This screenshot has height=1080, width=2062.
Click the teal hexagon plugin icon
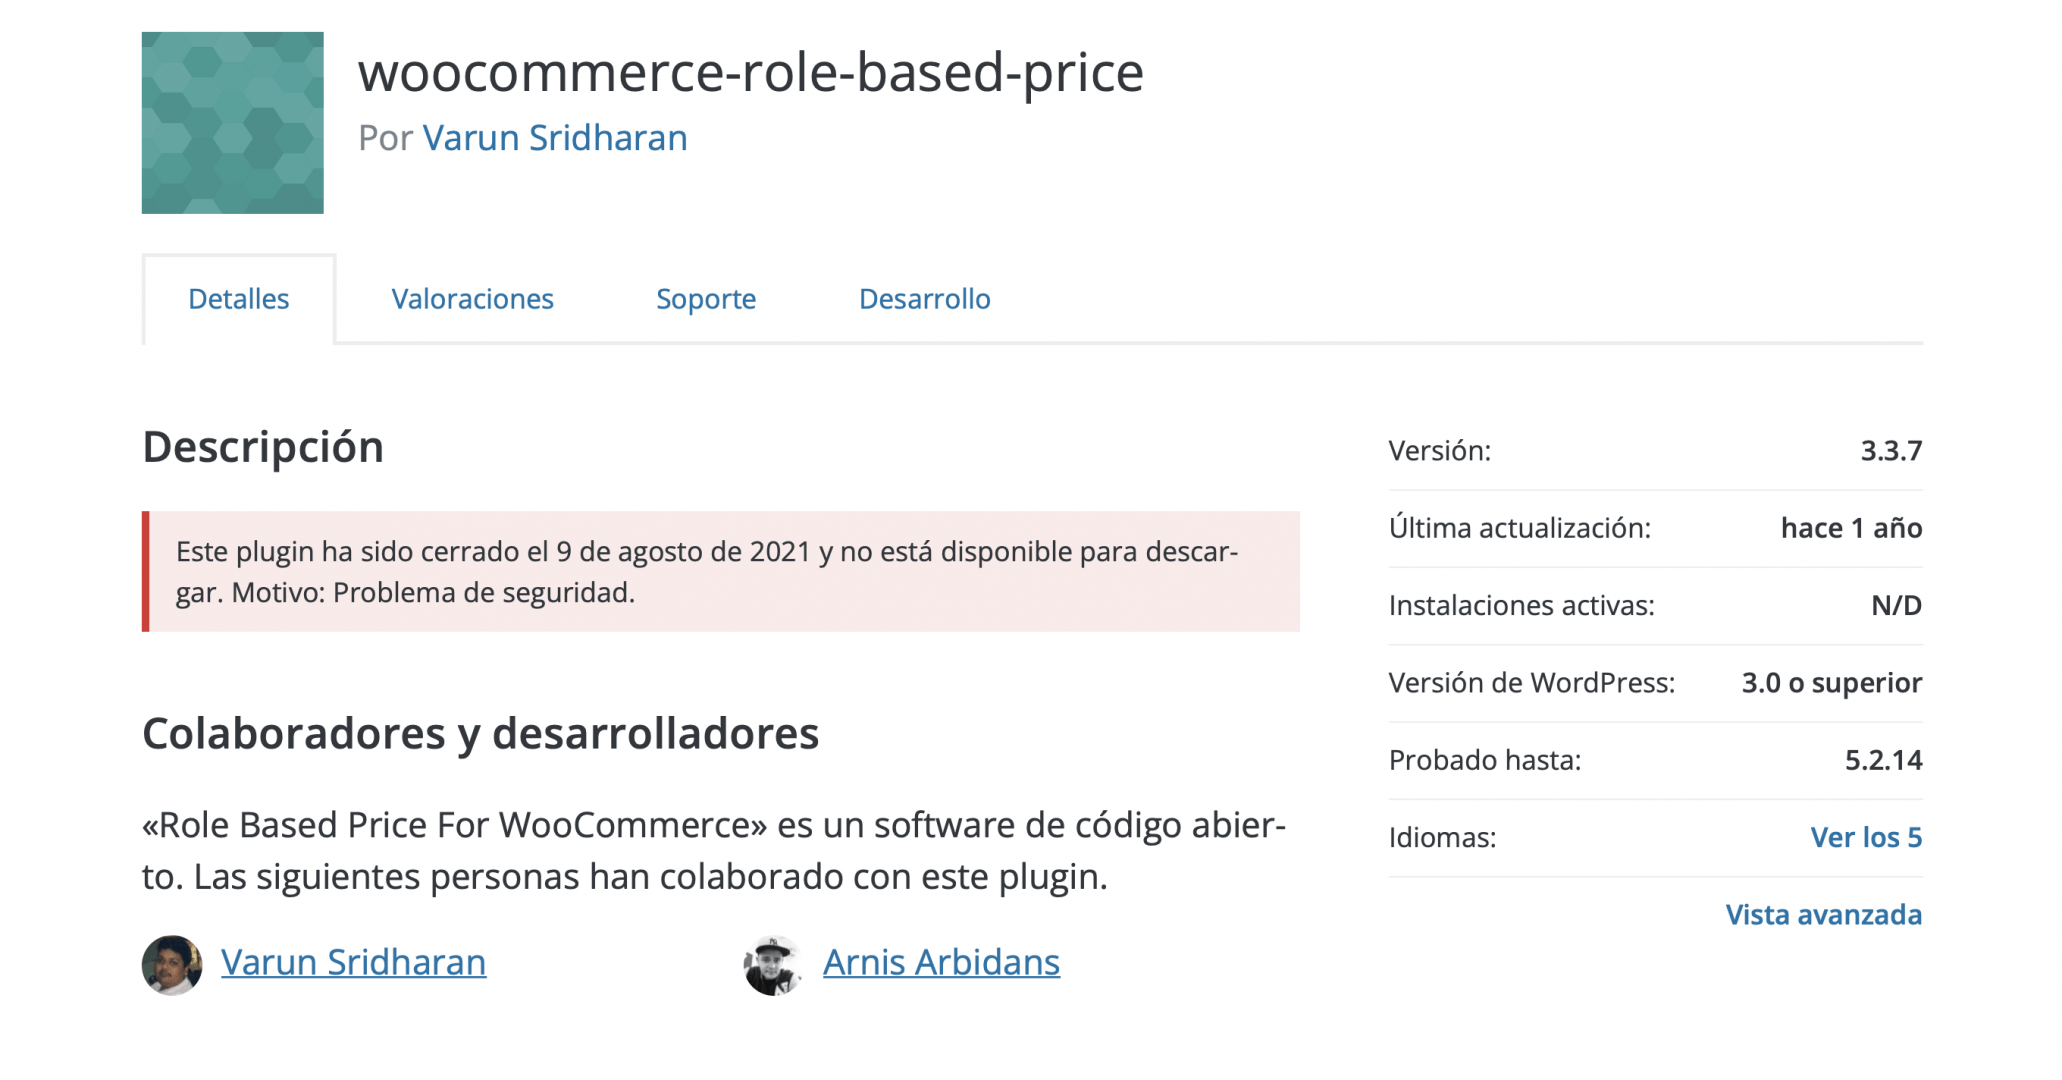pyautogui.click(x=232, y=122)
